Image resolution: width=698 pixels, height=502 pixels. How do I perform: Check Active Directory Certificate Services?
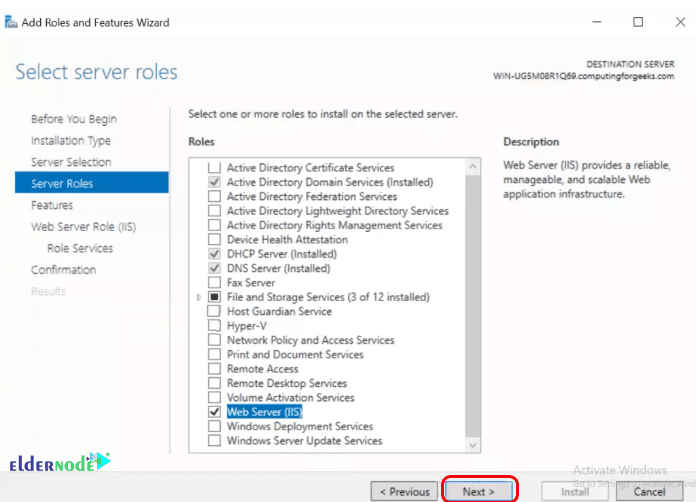[213, 168]
